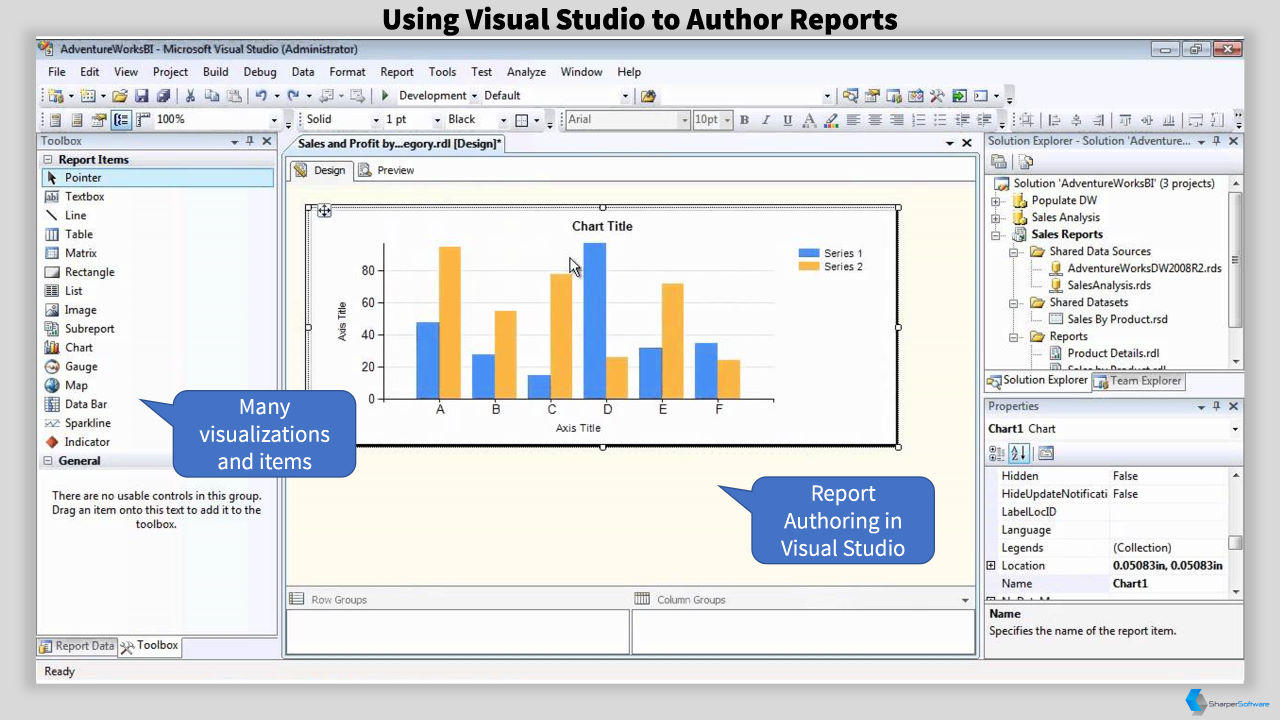
Task: Toggle the bulleted list format
Action: click(940, 120)
